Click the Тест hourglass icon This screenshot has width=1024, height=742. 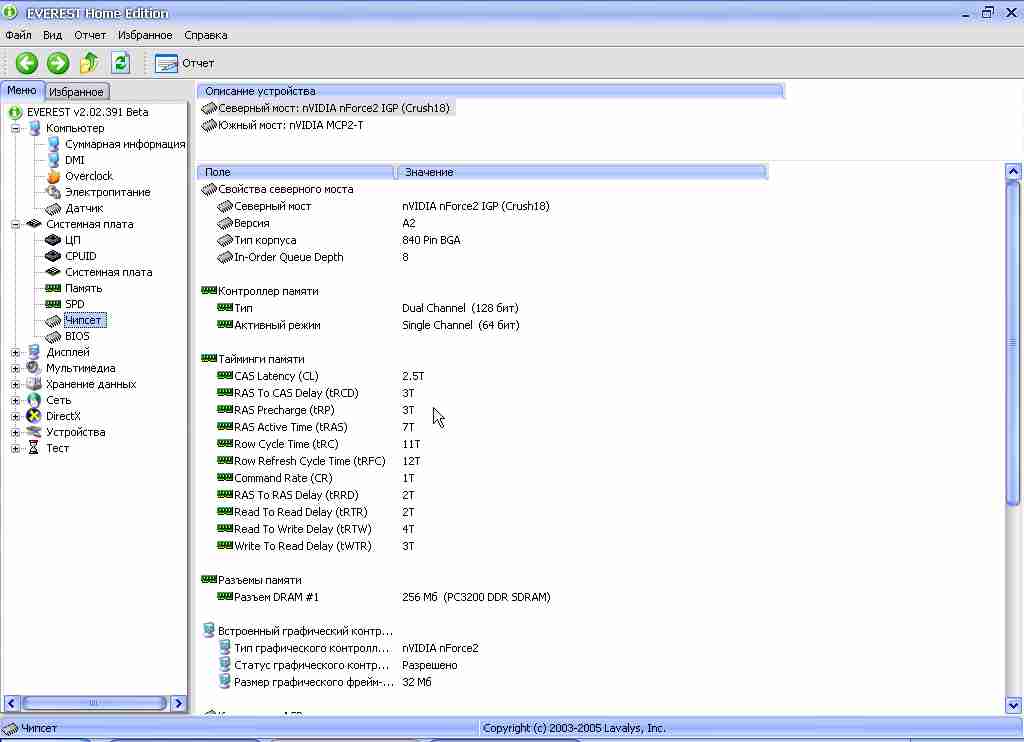pos(33,448)
